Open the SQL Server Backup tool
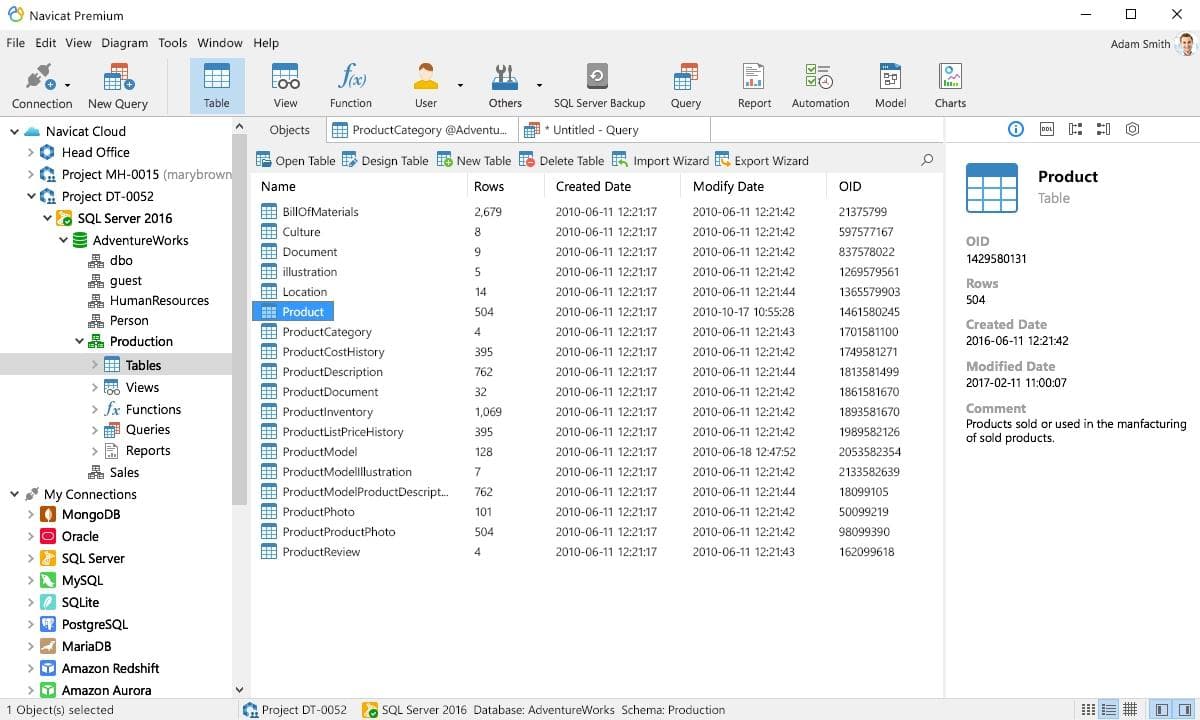The image size is (1200, 720). (x=598, y=86)
